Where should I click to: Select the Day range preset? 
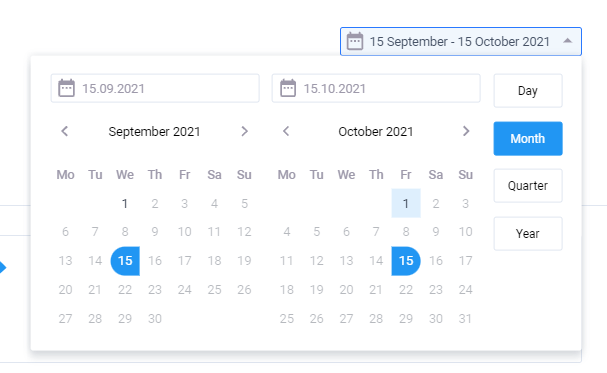coord(528,91)
